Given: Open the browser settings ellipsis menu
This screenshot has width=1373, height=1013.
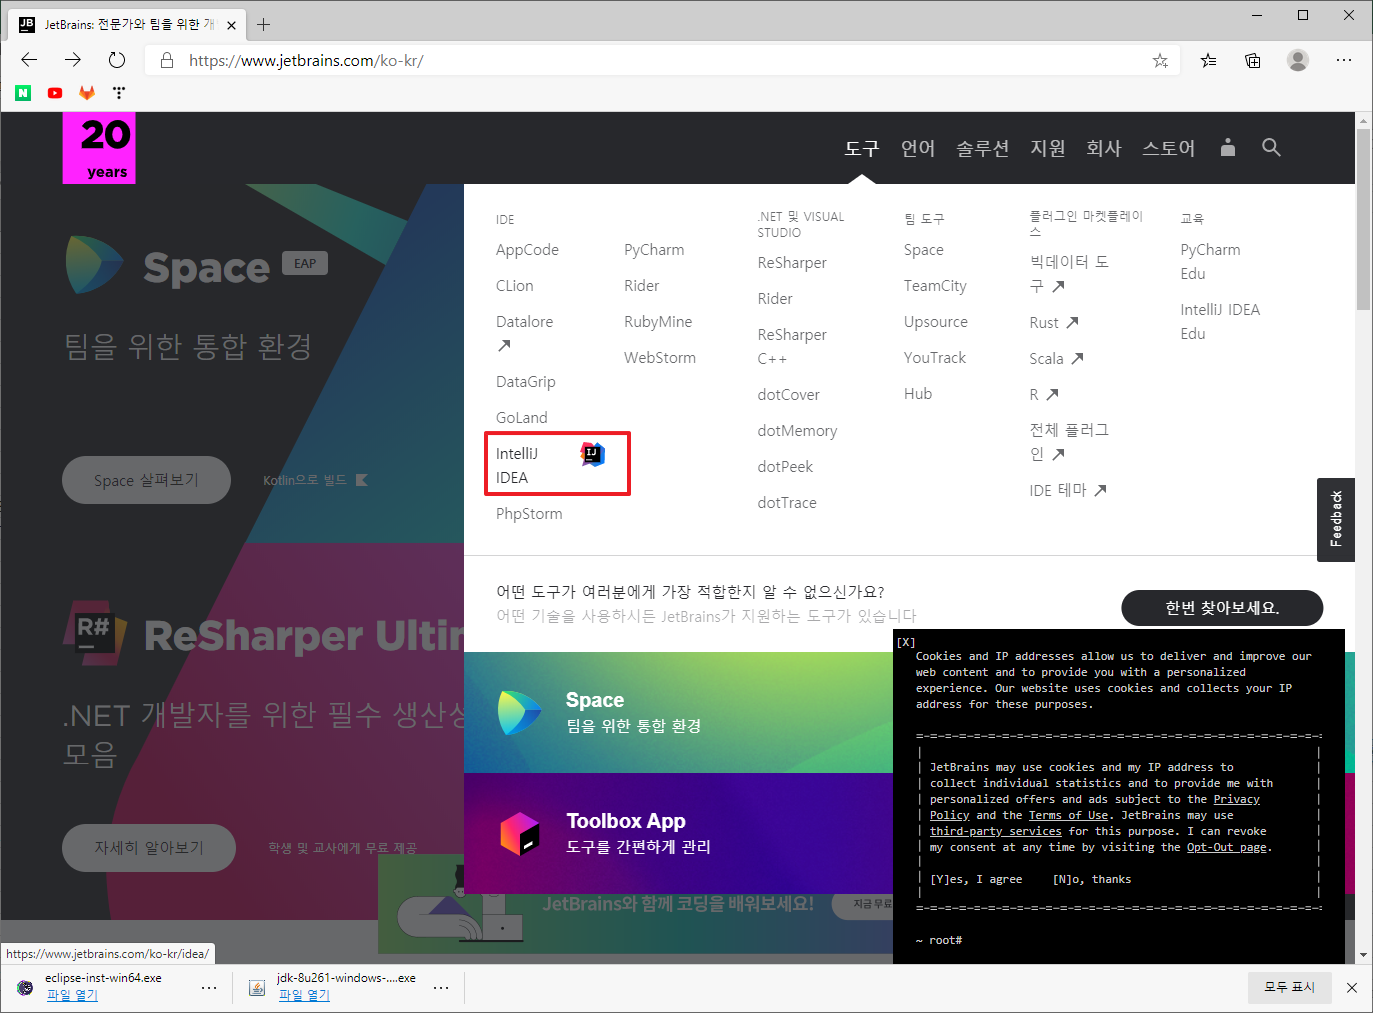Looking at the screenshot, I should click(1344, 60).
